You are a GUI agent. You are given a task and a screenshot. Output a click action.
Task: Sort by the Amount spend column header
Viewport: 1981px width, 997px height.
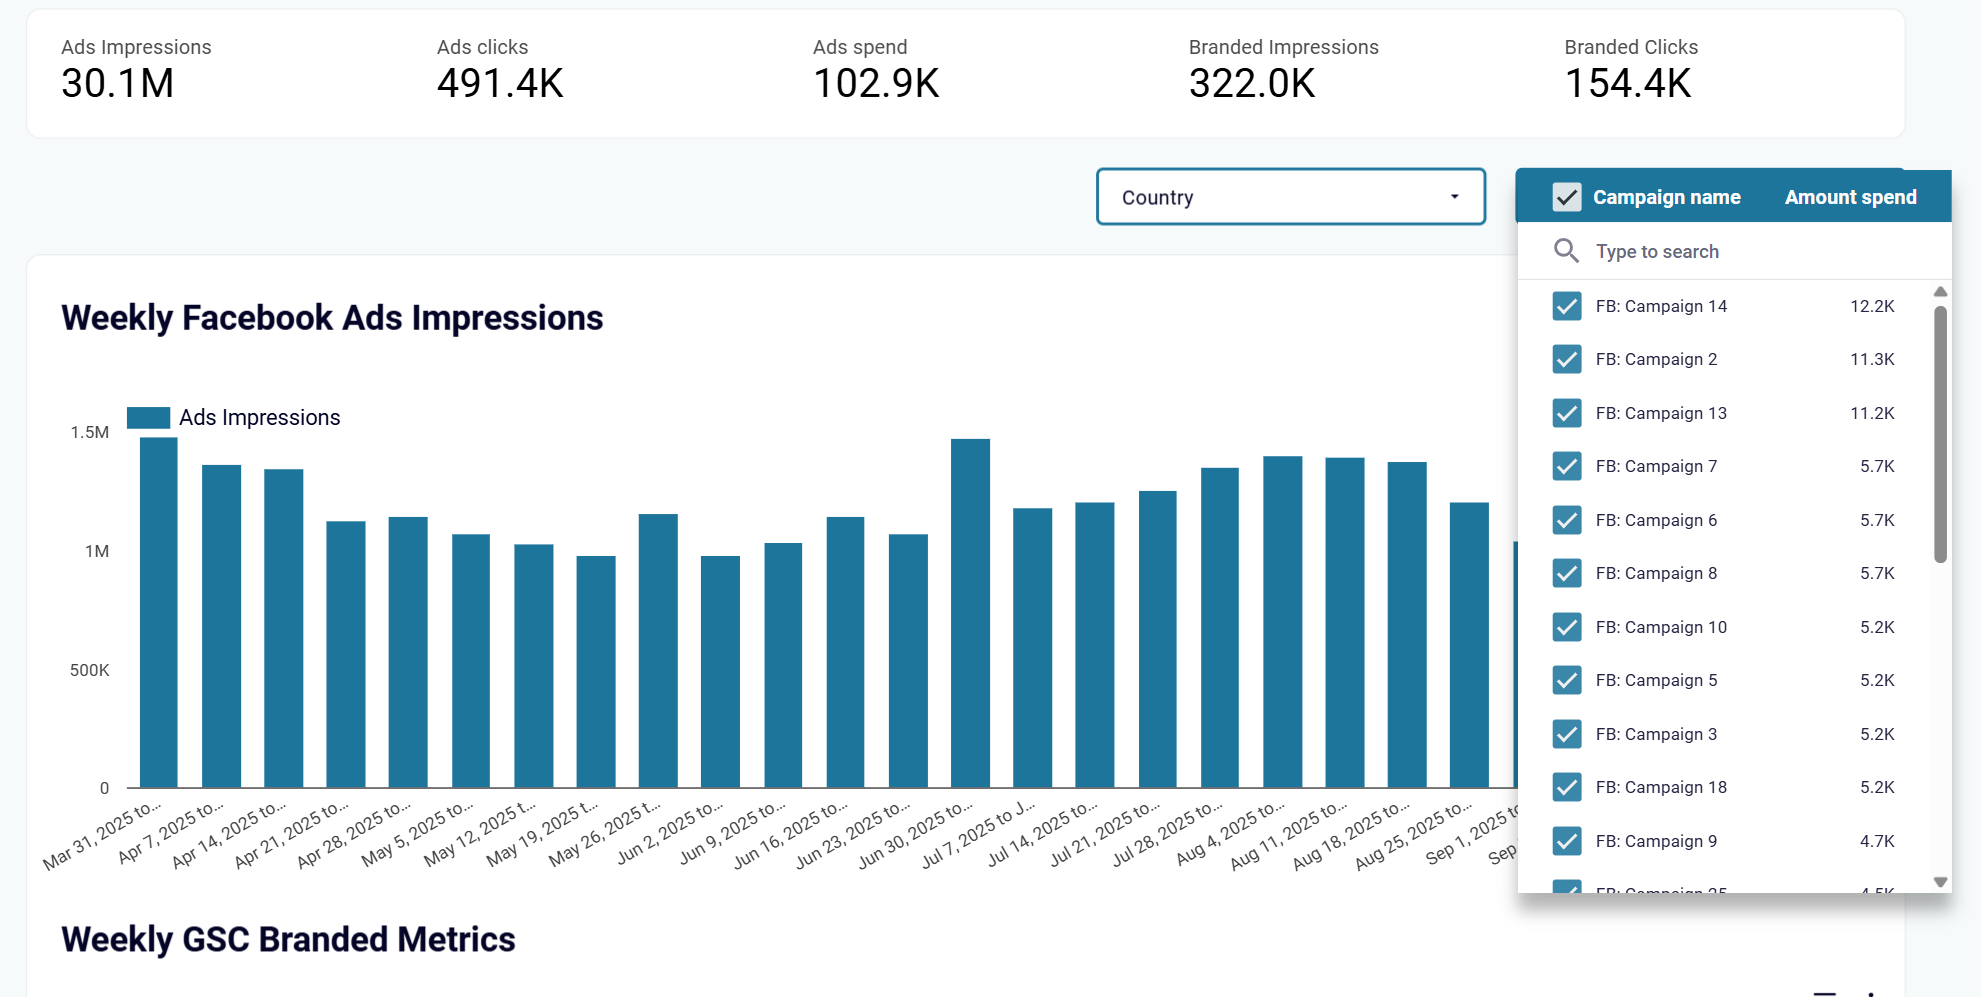tap(1850, 197)
